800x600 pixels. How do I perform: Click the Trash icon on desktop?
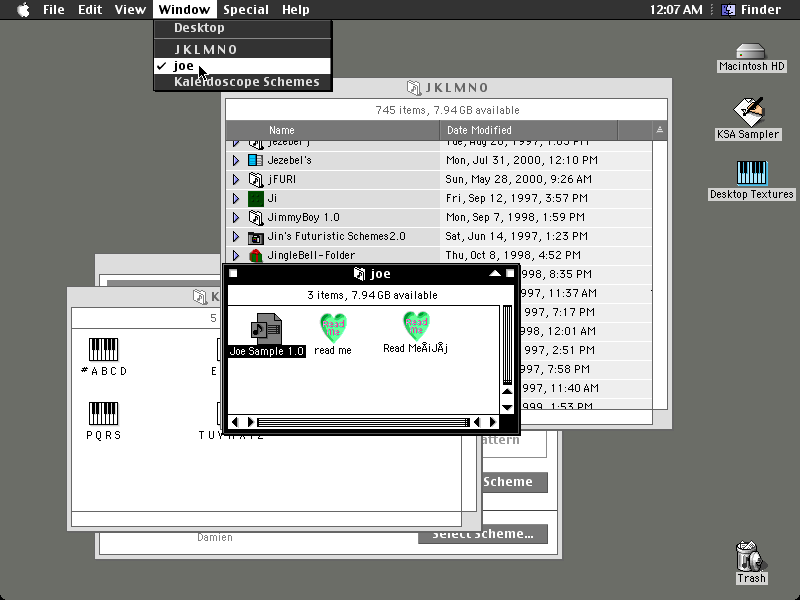751,556
